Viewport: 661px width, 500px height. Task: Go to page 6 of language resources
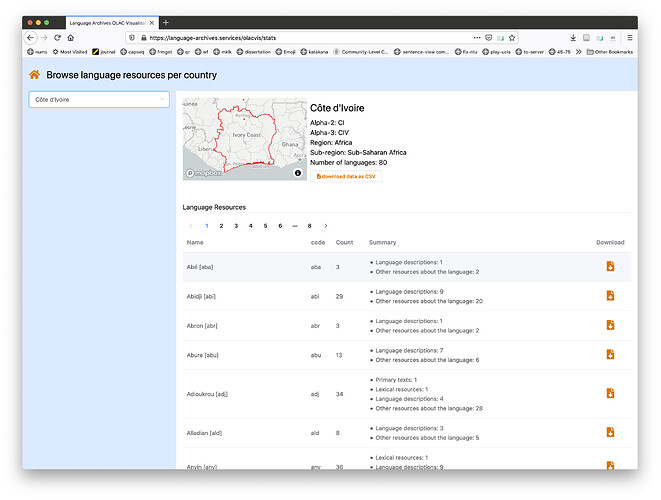coord(280,226)
